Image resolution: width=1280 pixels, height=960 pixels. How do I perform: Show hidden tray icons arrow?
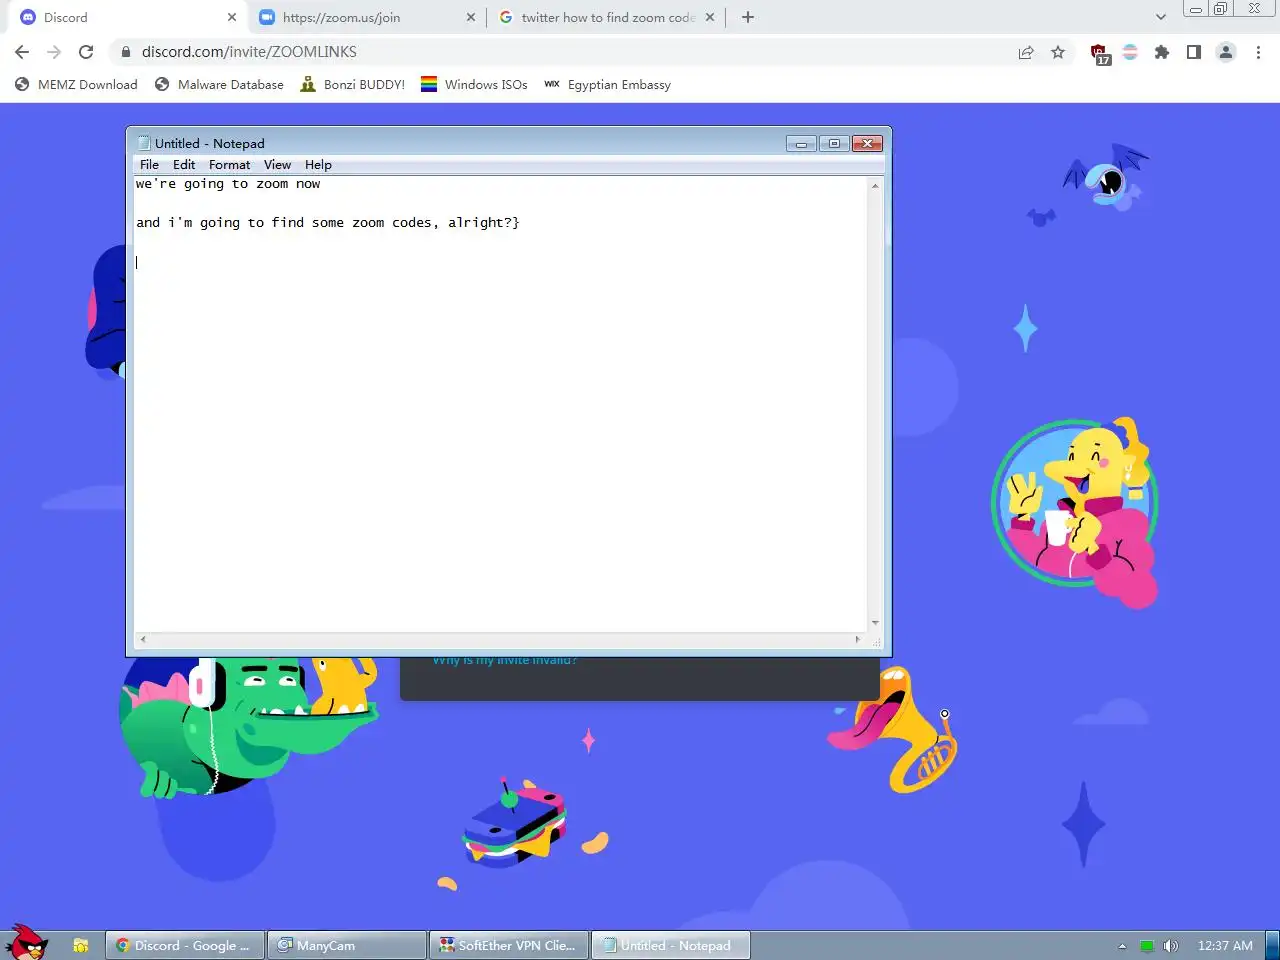pos(1122,946)
